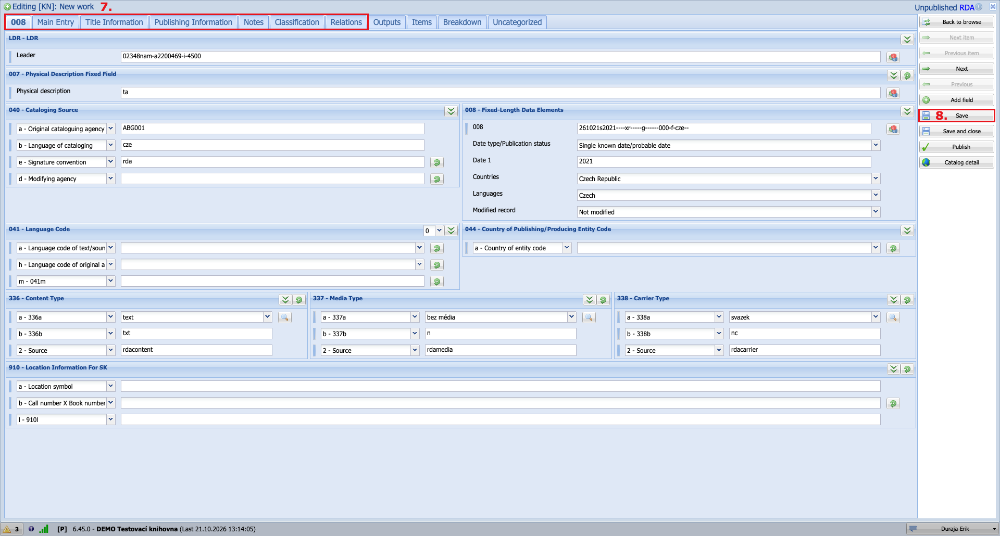Collapse the 007 Physical Description Fixed Field section
Viewport: 1000px width, 536px height.
pyautogui.click(x=894, y=75)
